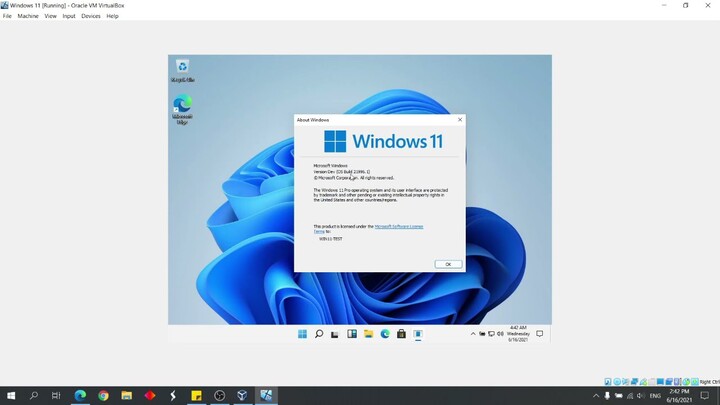Click the VirtualBox display status indicator

tap(660, 382)
